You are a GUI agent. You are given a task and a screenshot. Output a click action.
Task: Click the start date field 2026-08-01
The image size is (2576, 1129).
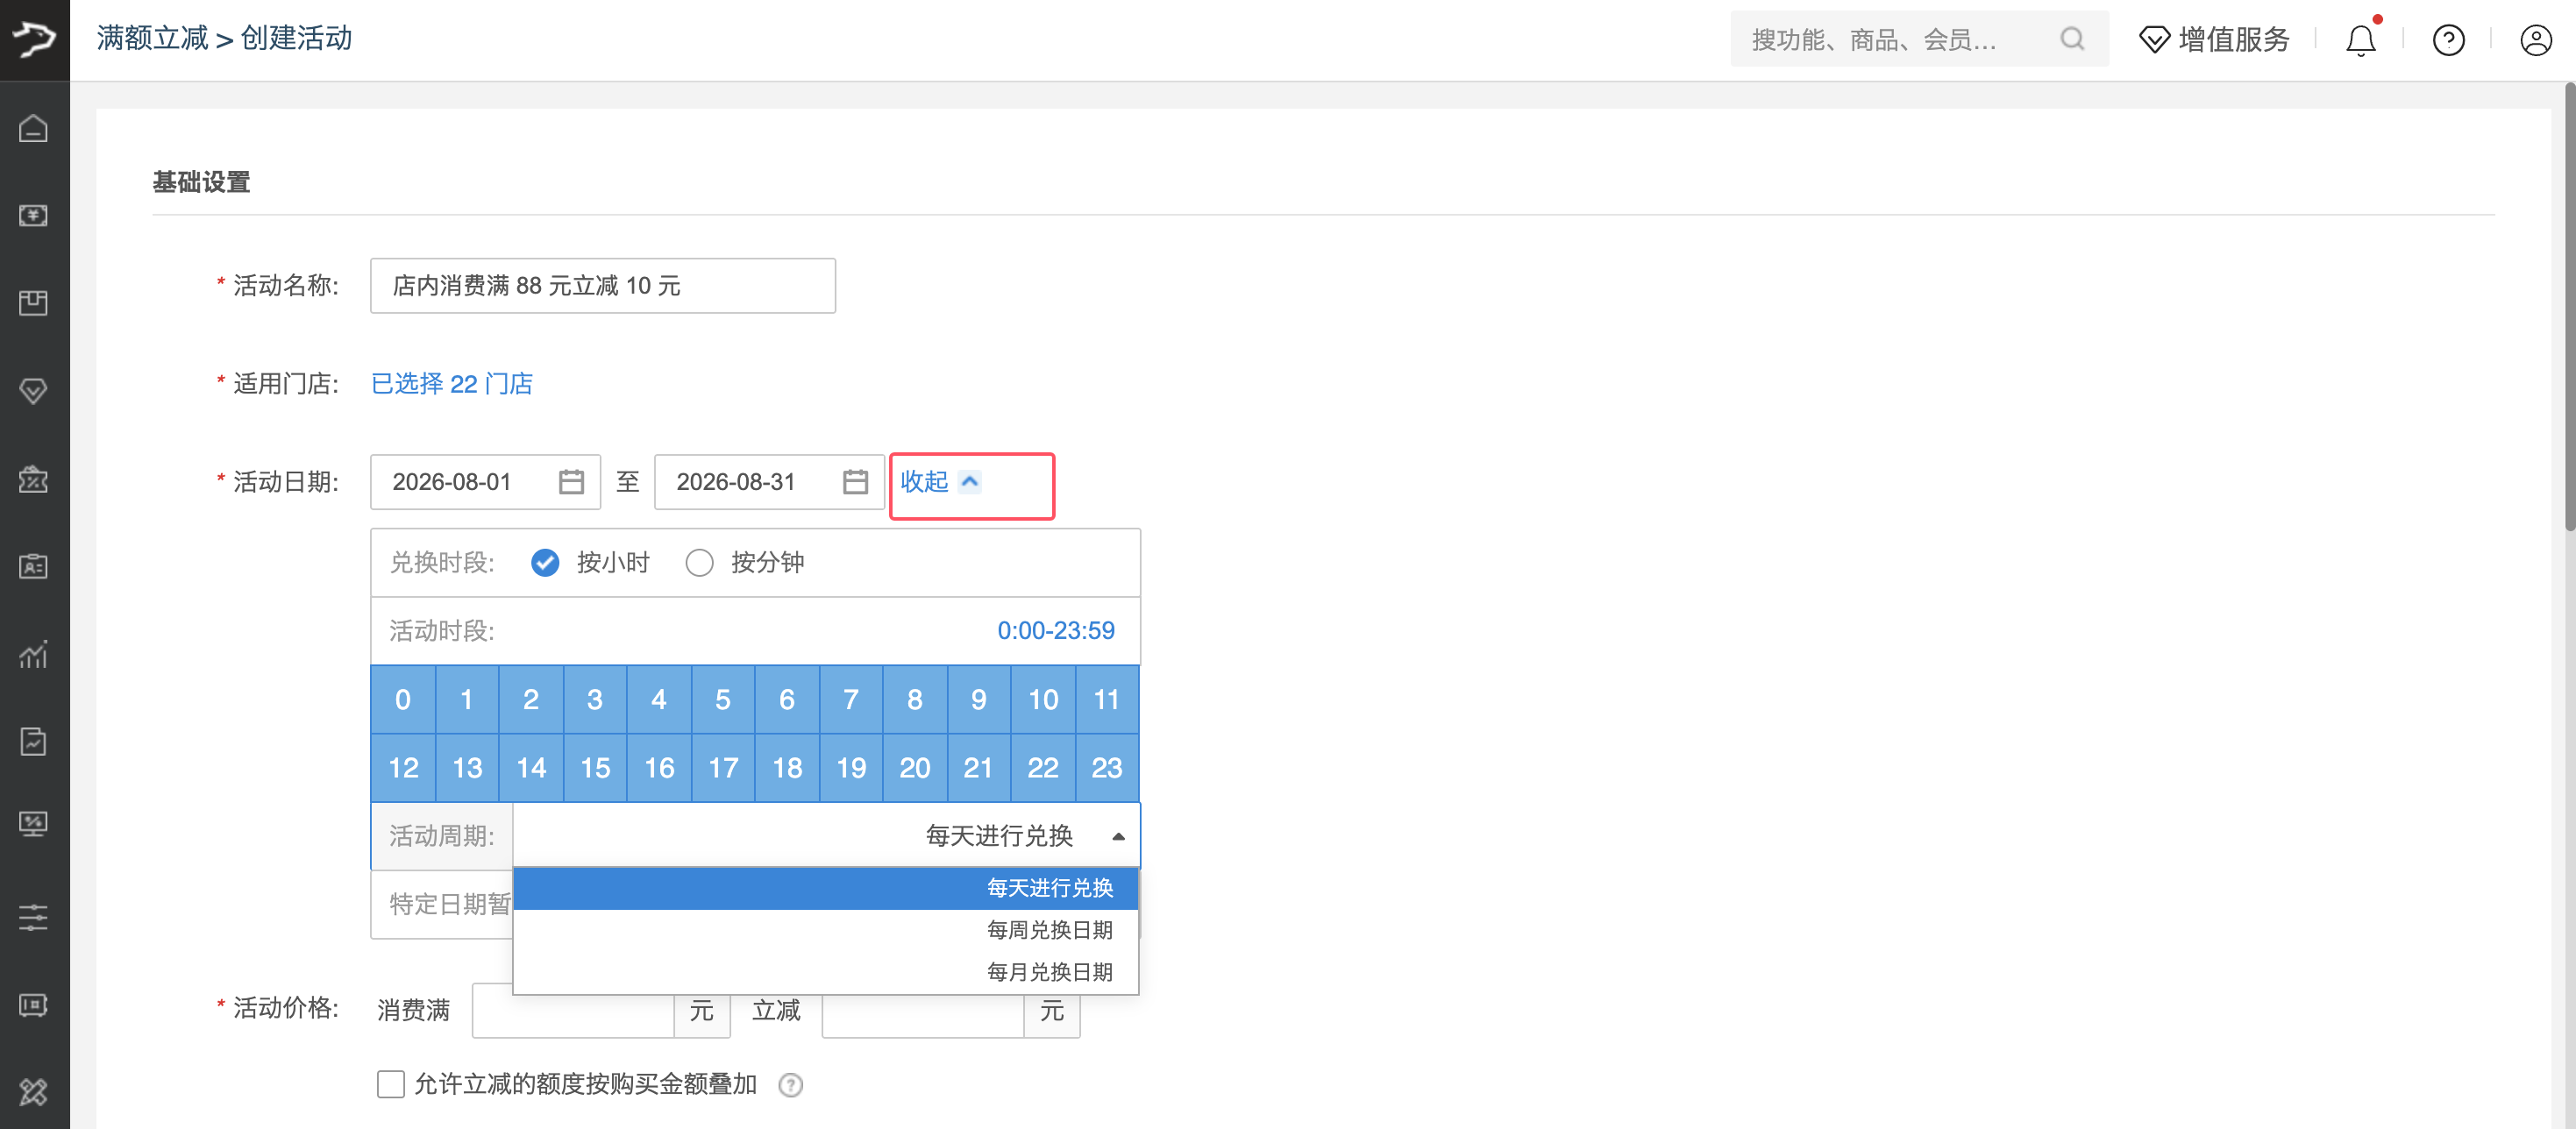(x=485, y=482)
